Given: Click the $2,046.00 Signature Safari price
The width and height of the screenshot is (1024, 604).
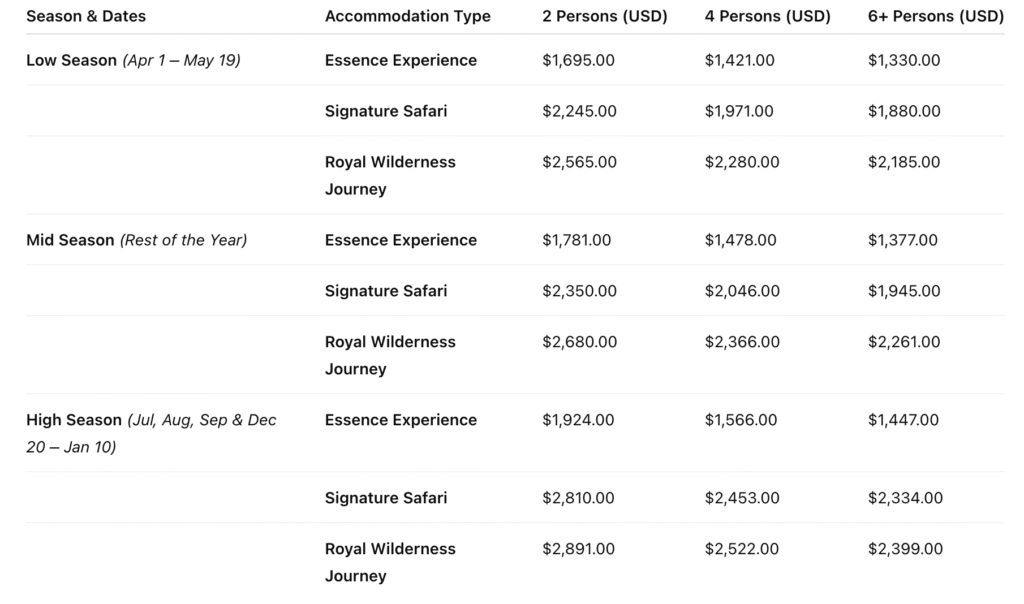Looking at the screenshot, I should pyautogui.click(x=742, y=291).
